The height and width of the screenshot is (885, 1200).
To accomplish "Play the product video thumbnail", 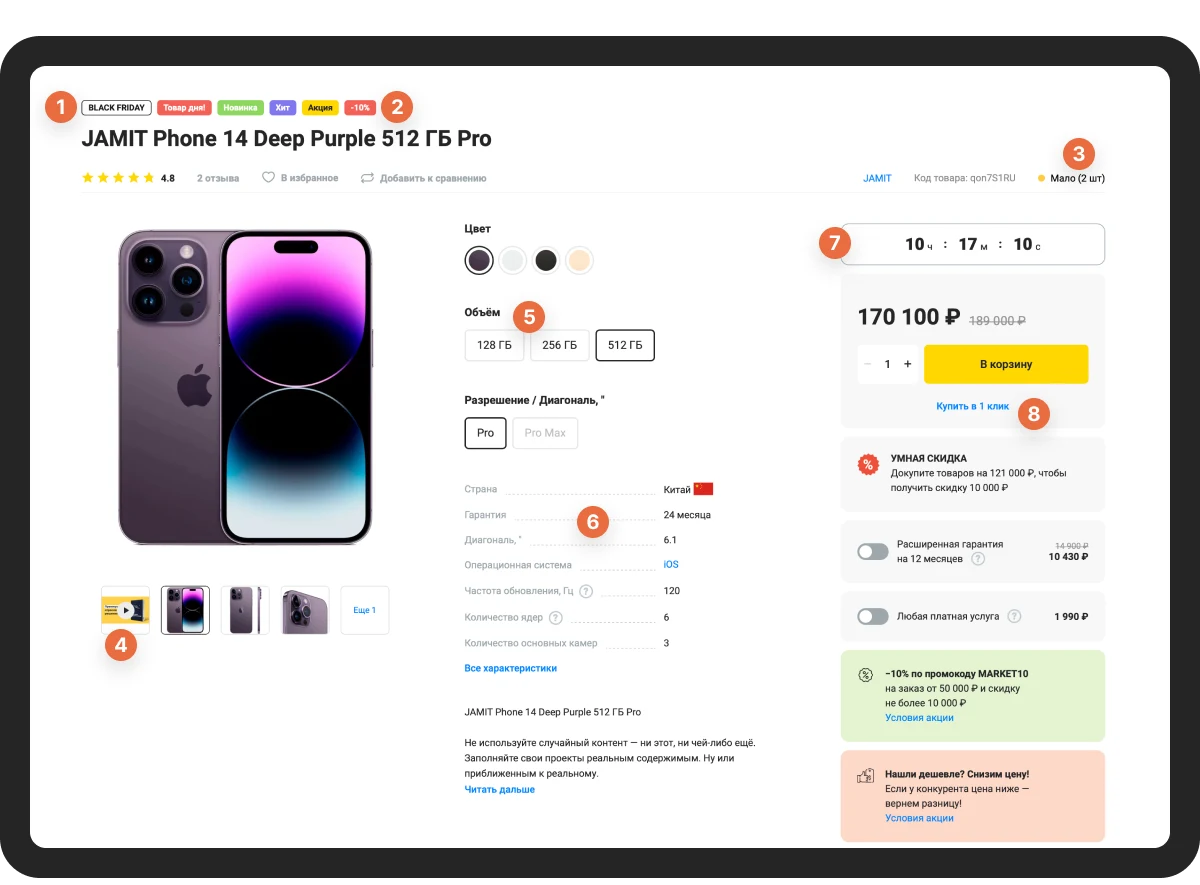I will tap(125, 610).
